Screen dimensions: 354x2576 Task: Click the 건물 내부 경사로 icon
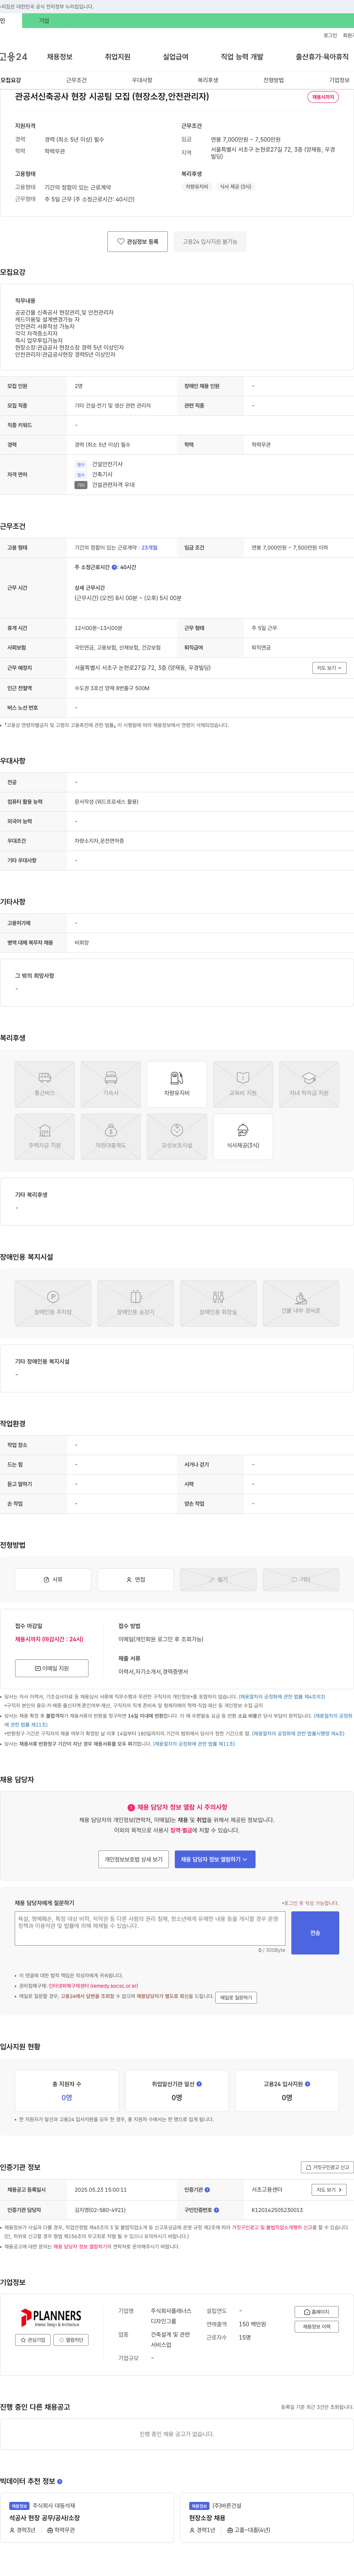301,1303
